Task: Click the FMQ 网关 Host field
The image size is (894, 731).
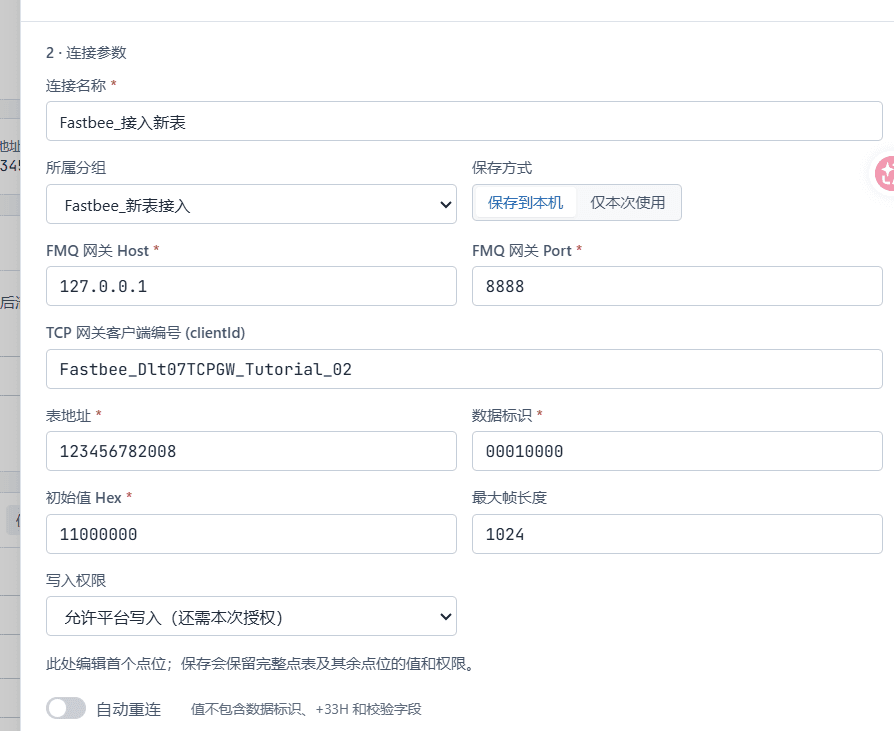Action: [251, 286]
